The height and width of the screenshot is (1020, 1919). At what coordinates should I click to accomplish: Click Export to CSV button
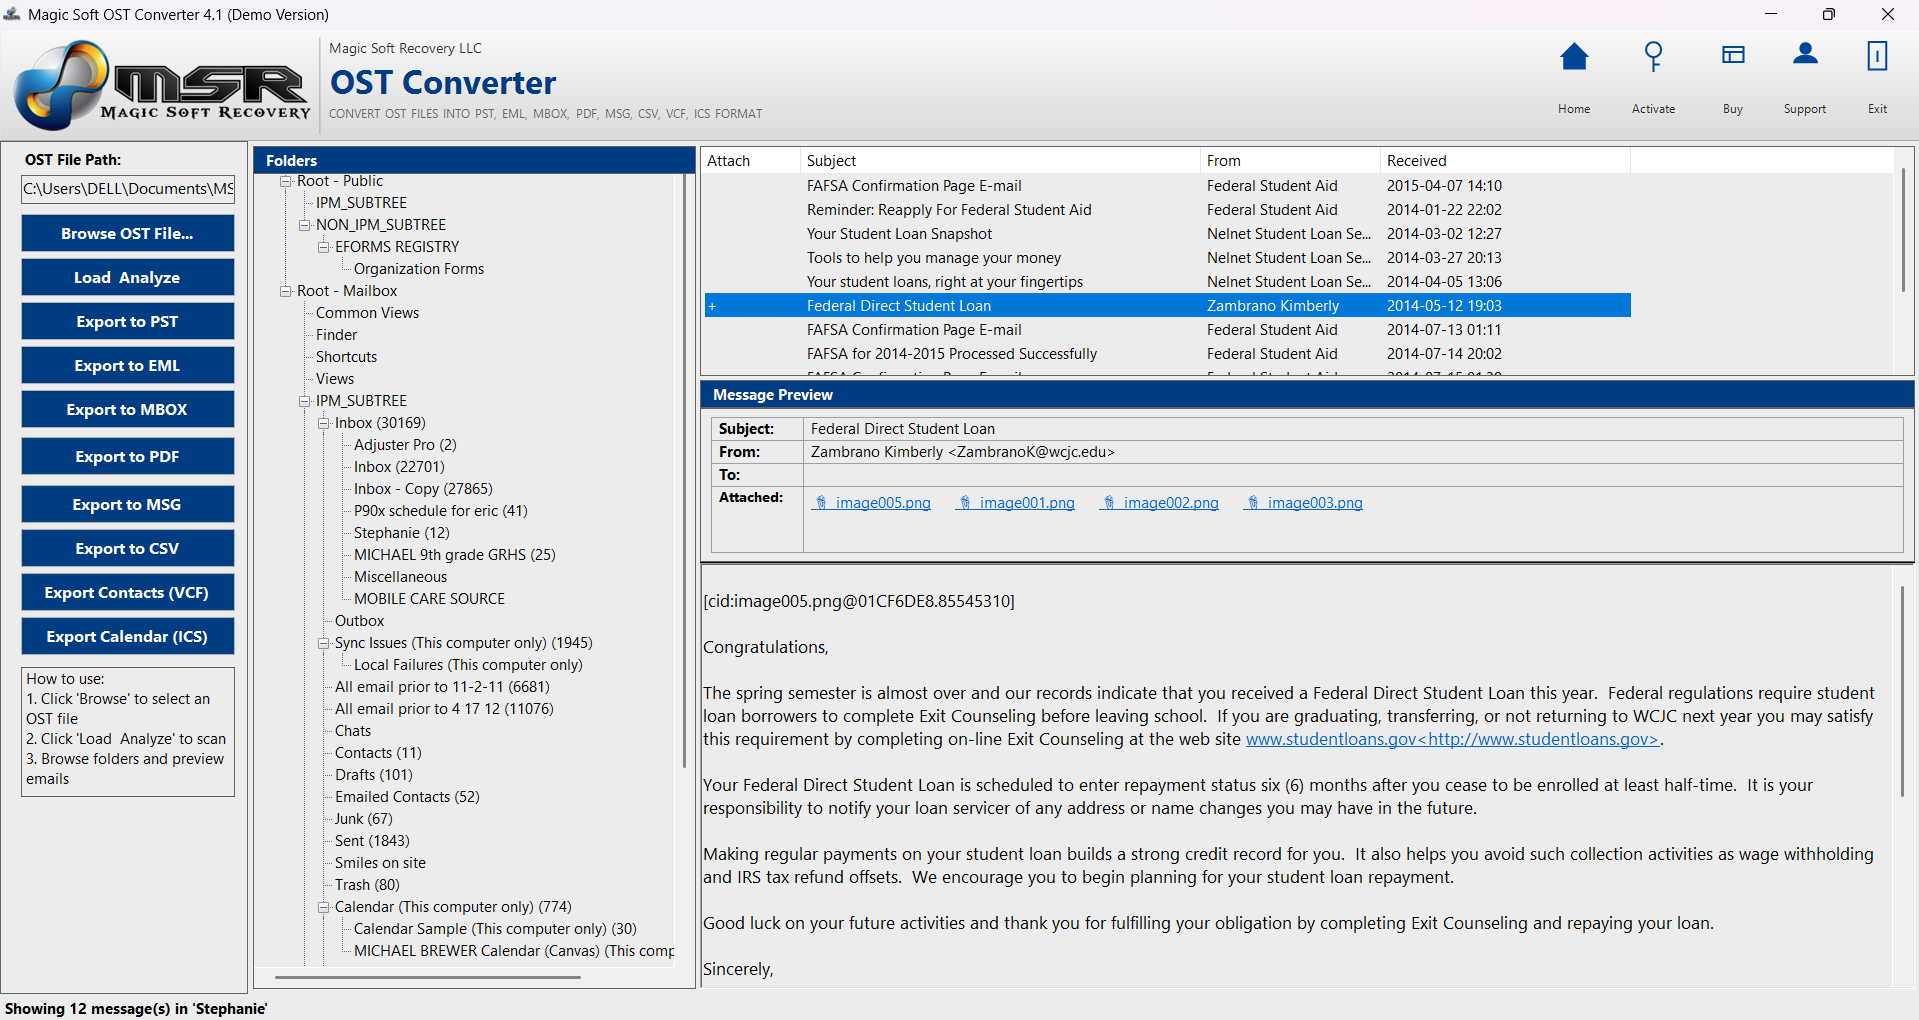click(128, 548)
